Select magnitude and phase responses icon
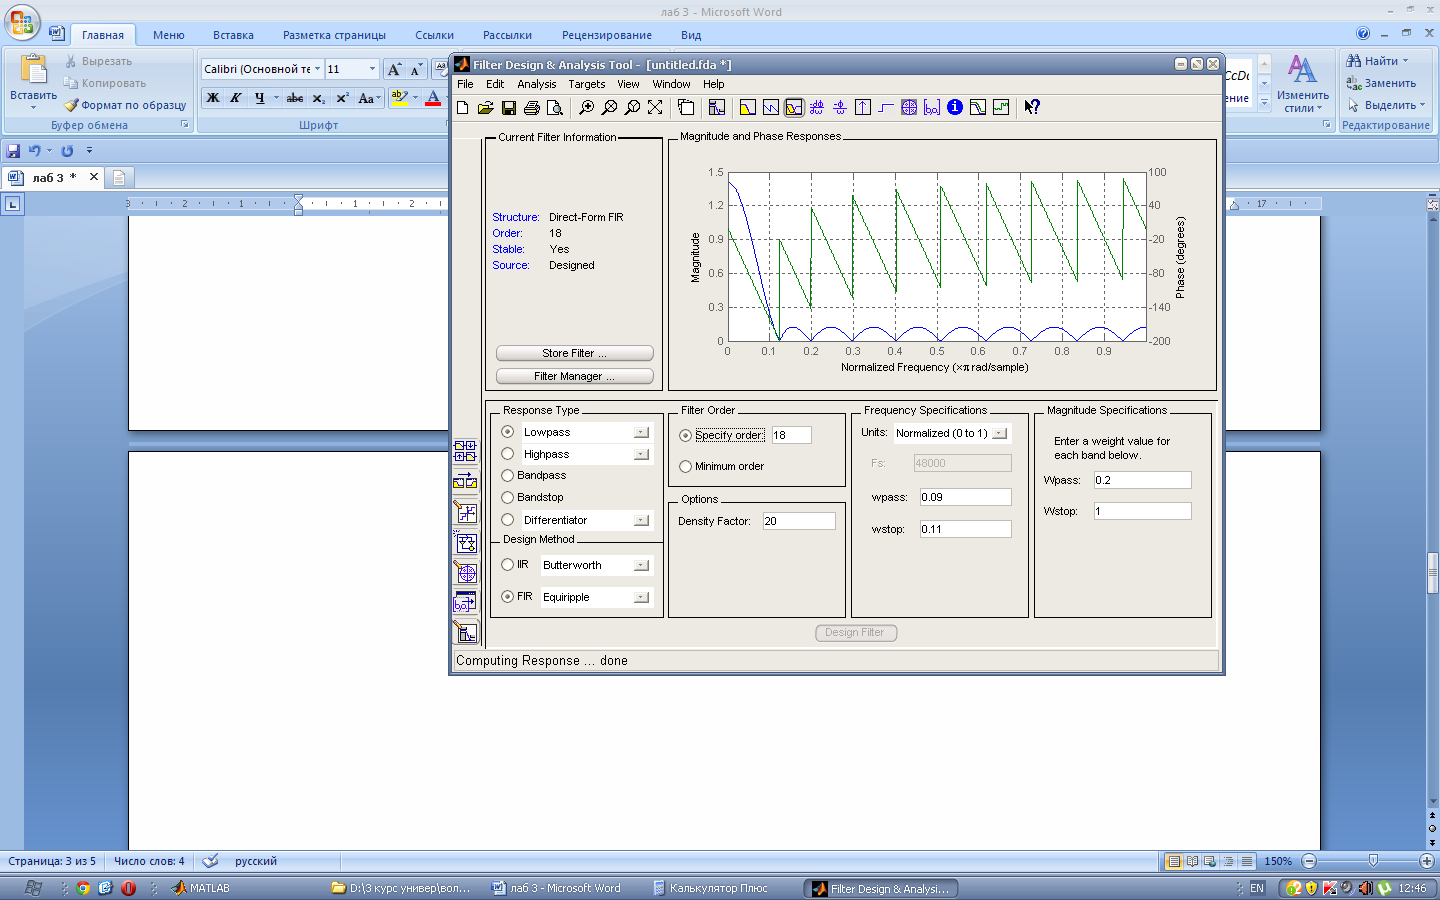The image size is (1440, 900). click(x=794, y=107)
